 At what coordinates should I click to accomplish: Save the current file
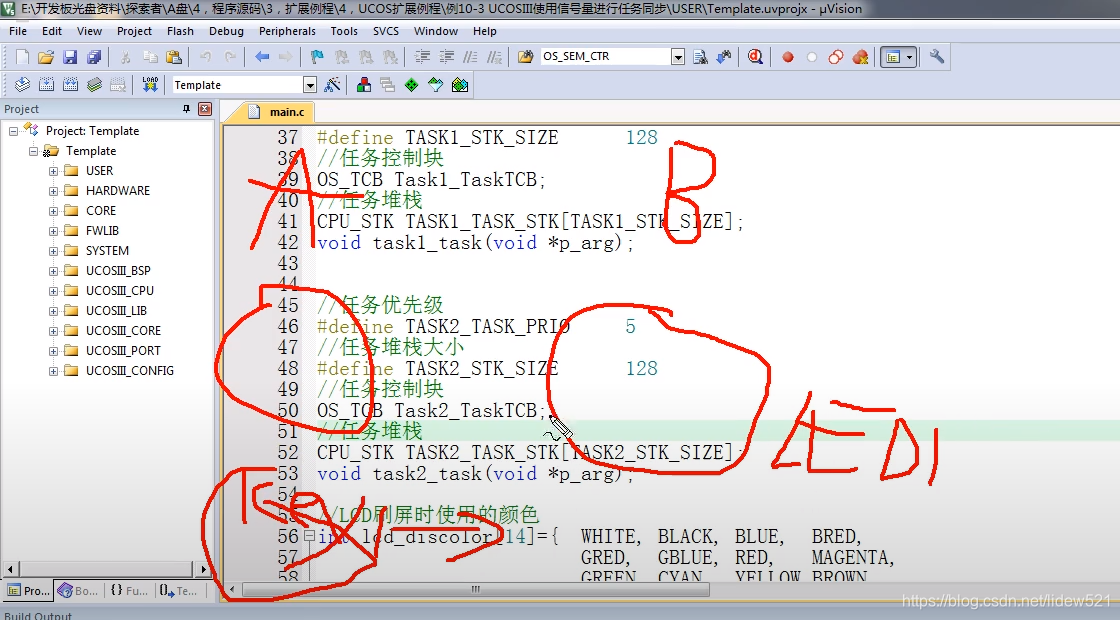[70, 57]
